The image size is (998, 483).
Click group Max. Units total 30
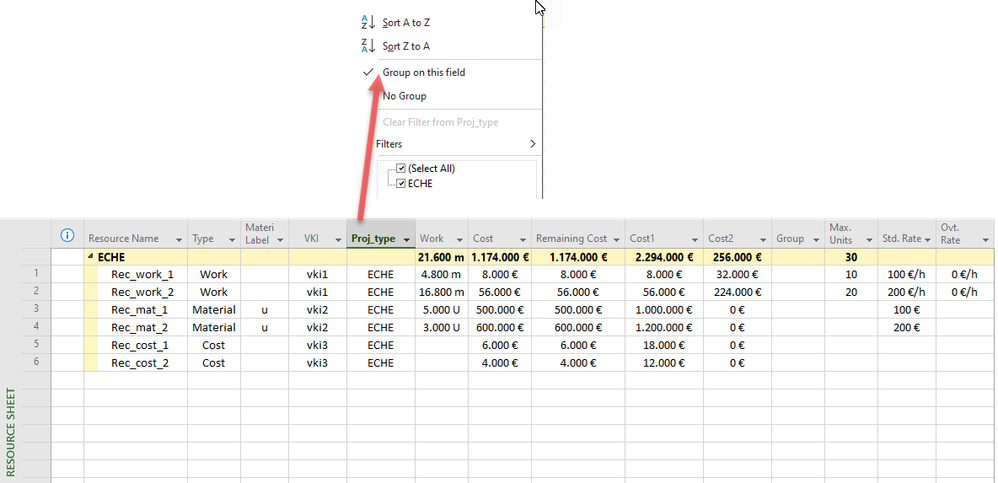coord(851,257)
